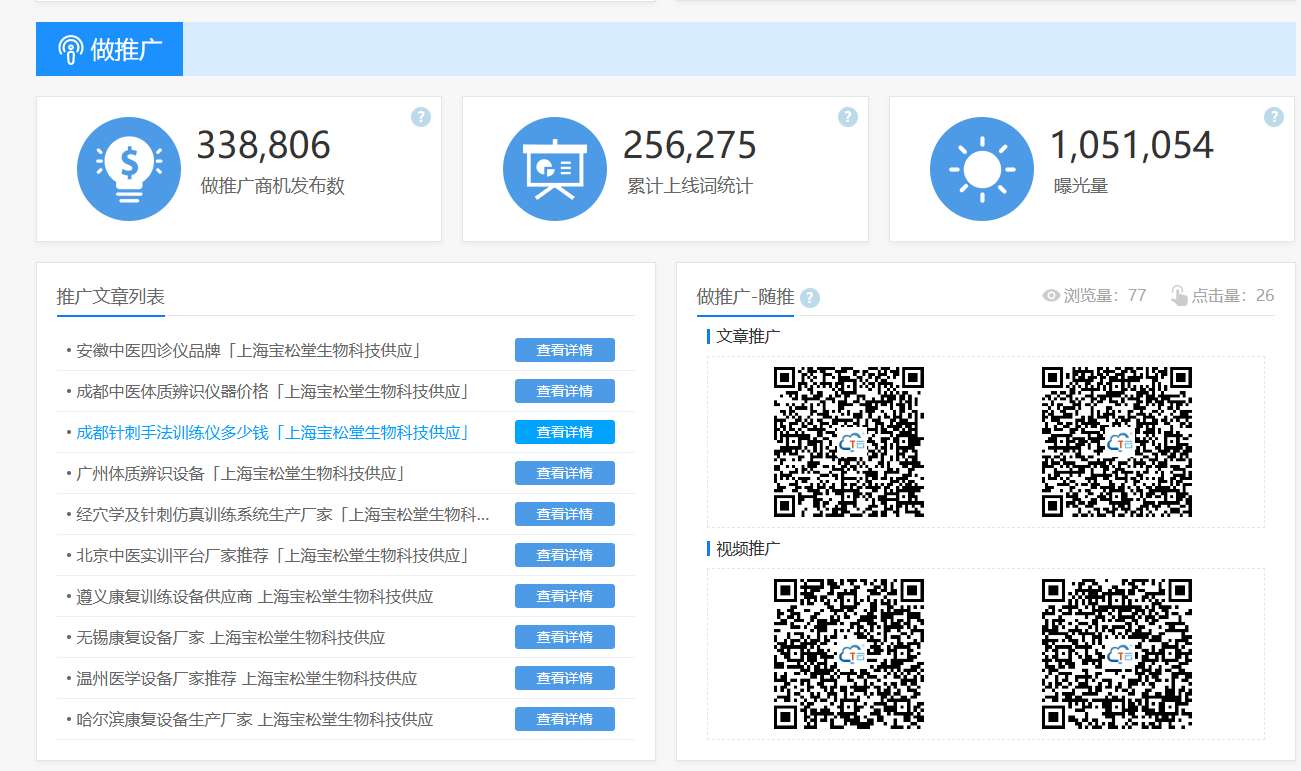1301x771 pixels.
Task: Click the pointer hand icon next to 点击量
Action: pos(1179,295)
